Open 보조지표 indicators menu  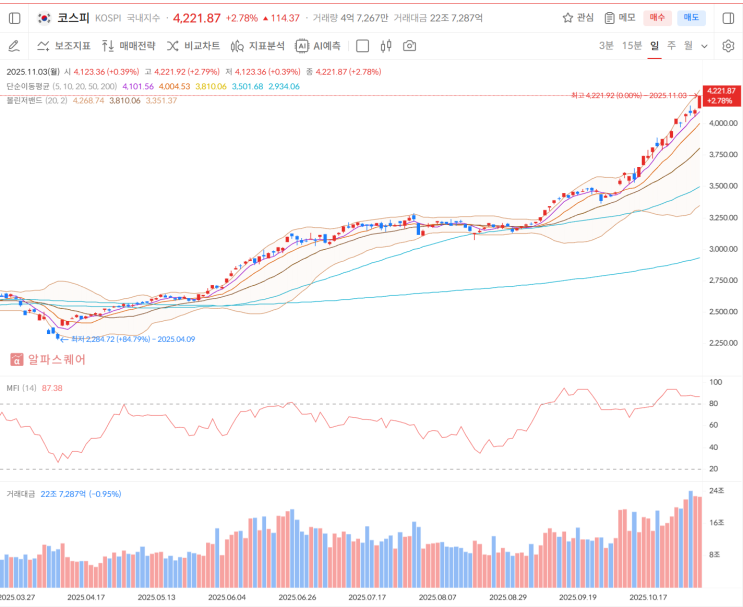pyautogui.click(x=64, y=46)
